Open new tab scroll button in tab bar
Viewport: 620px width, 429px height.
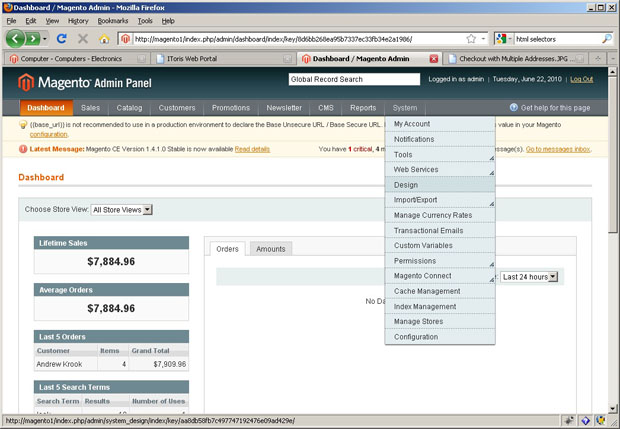(x=598, y=59)
